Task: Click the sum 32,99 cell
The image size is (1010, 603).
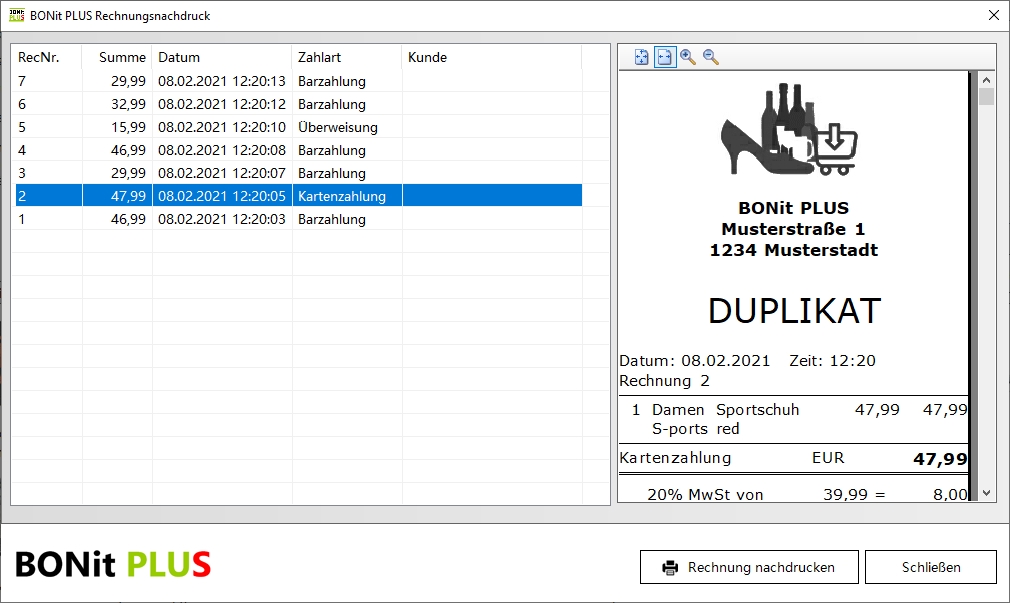Action: [x=117, y=104]
